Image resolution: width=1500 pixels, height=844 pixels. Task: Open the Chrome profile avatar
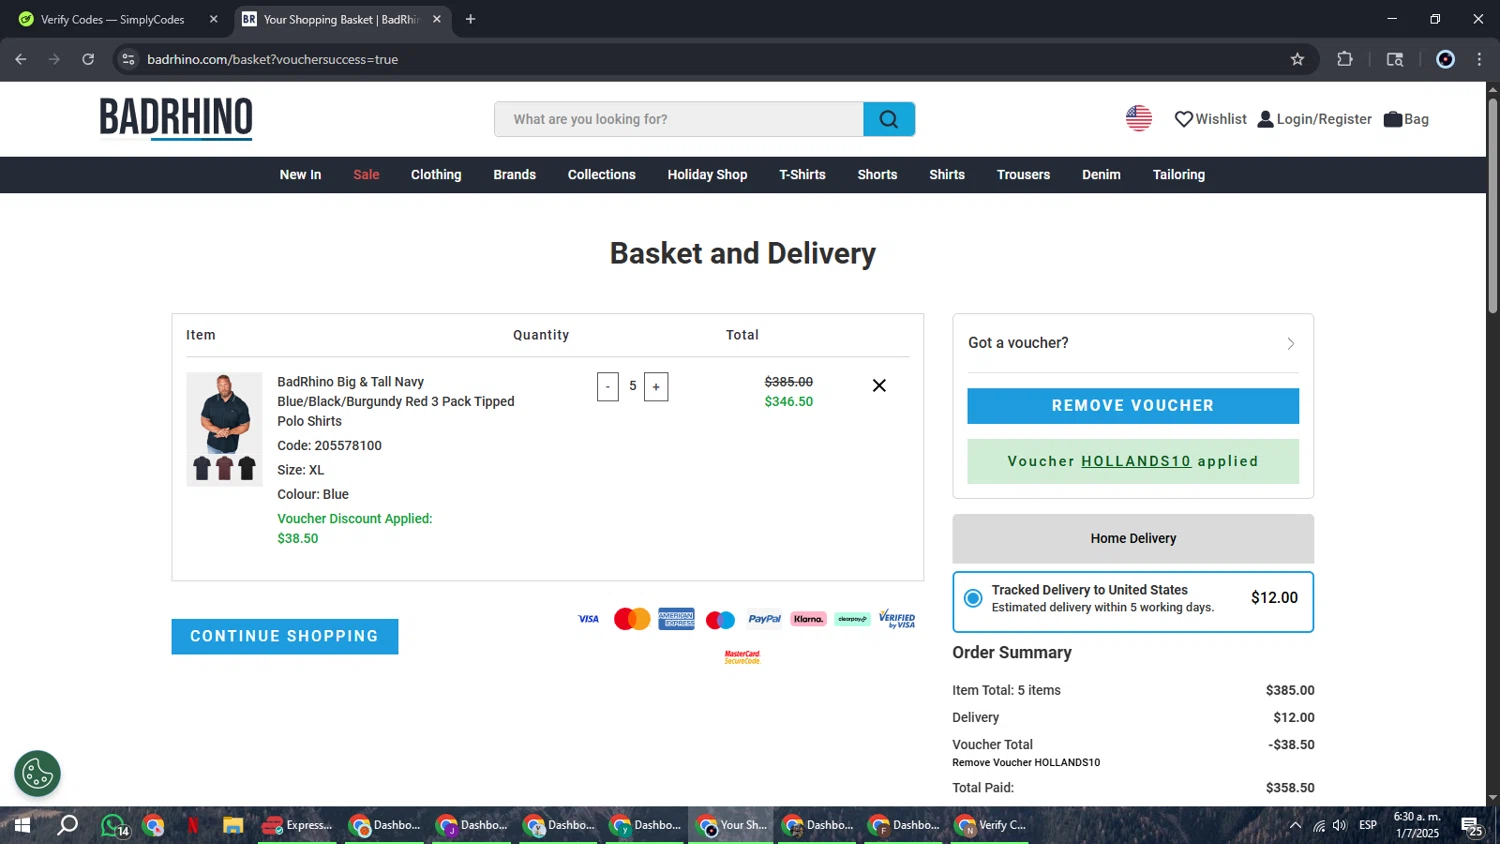(x=1445, y=59)
